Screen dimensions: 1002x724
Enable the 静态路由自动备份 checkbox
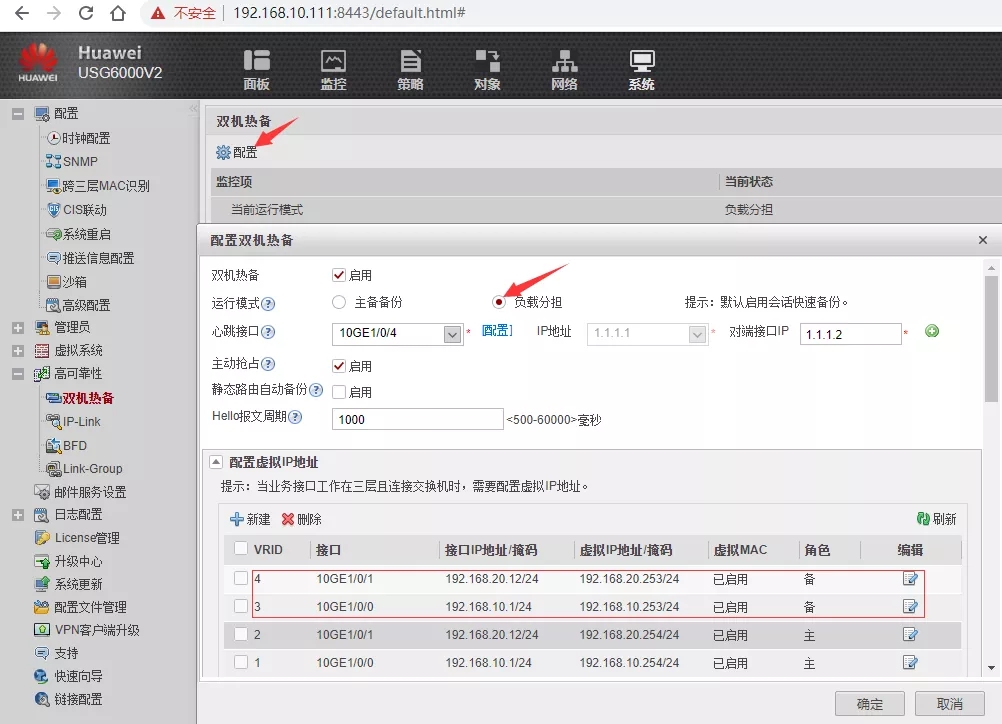pos(339,392)
